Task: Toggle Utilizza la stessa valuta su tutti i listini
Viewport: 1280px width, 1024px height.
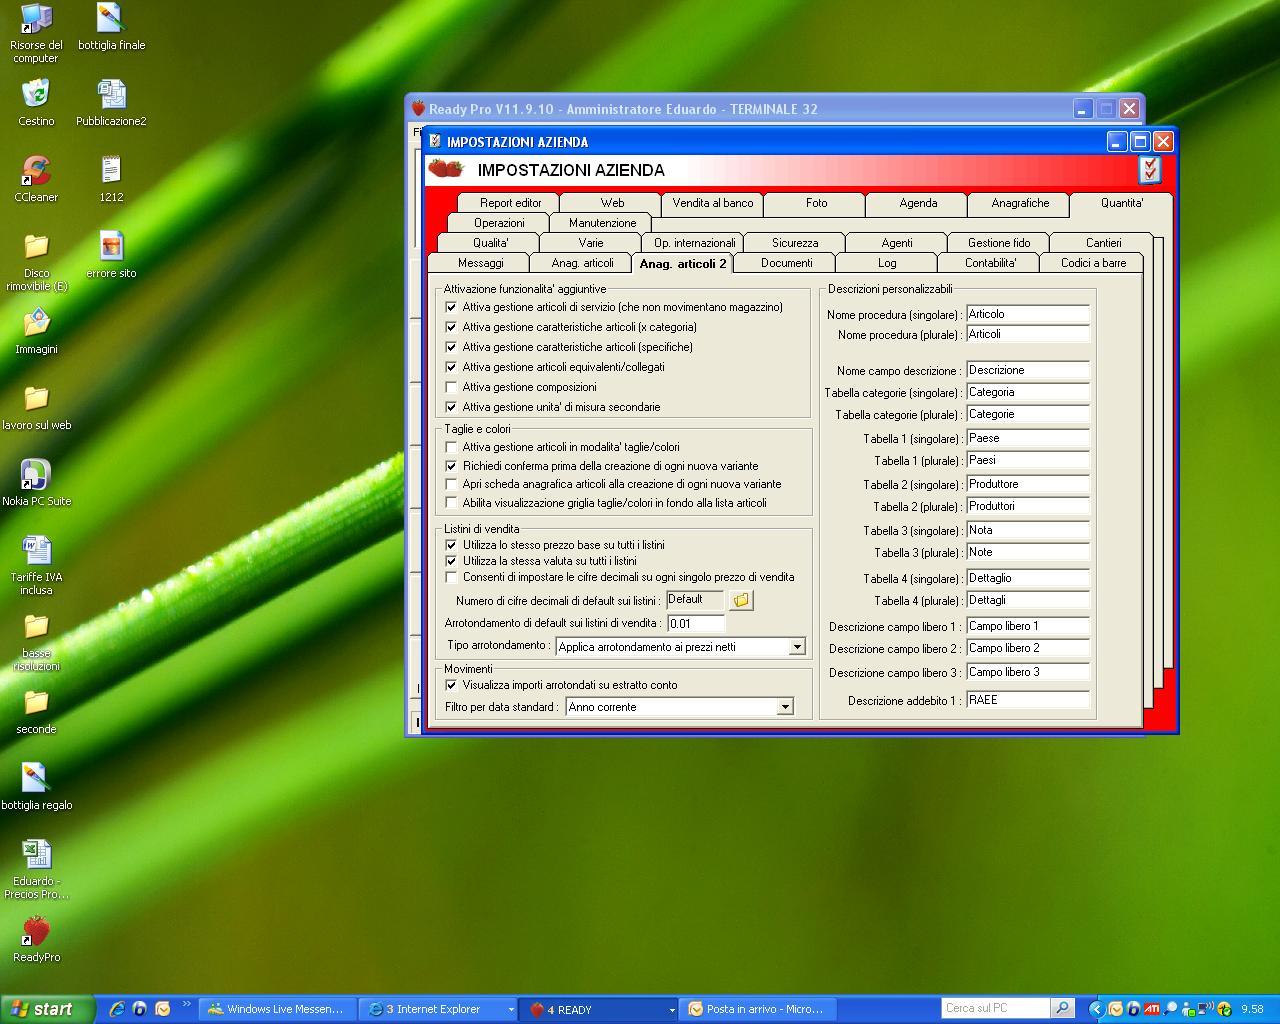Action: [451, 561]
